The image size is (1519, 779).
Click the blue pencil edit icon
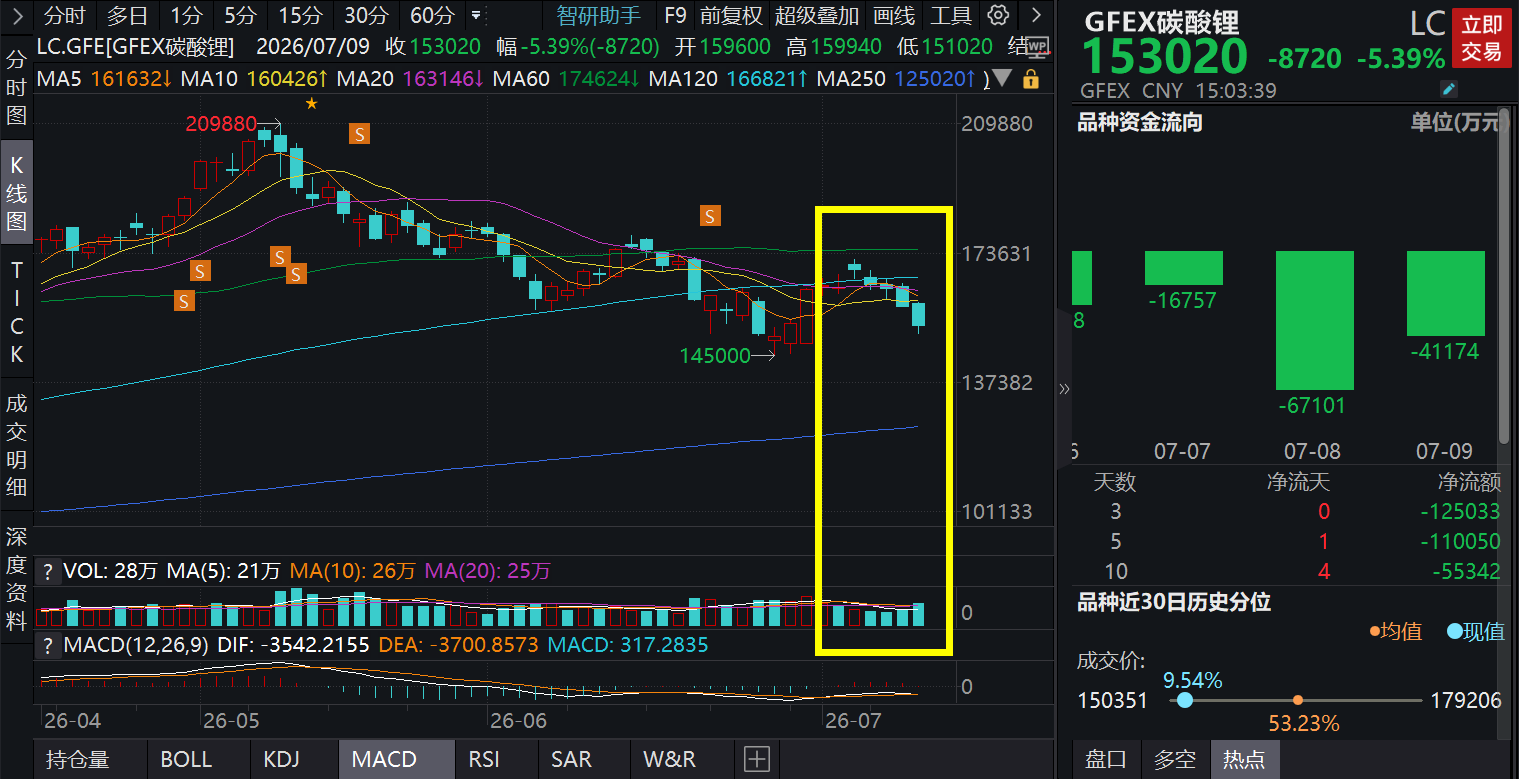coord(1449,89)
